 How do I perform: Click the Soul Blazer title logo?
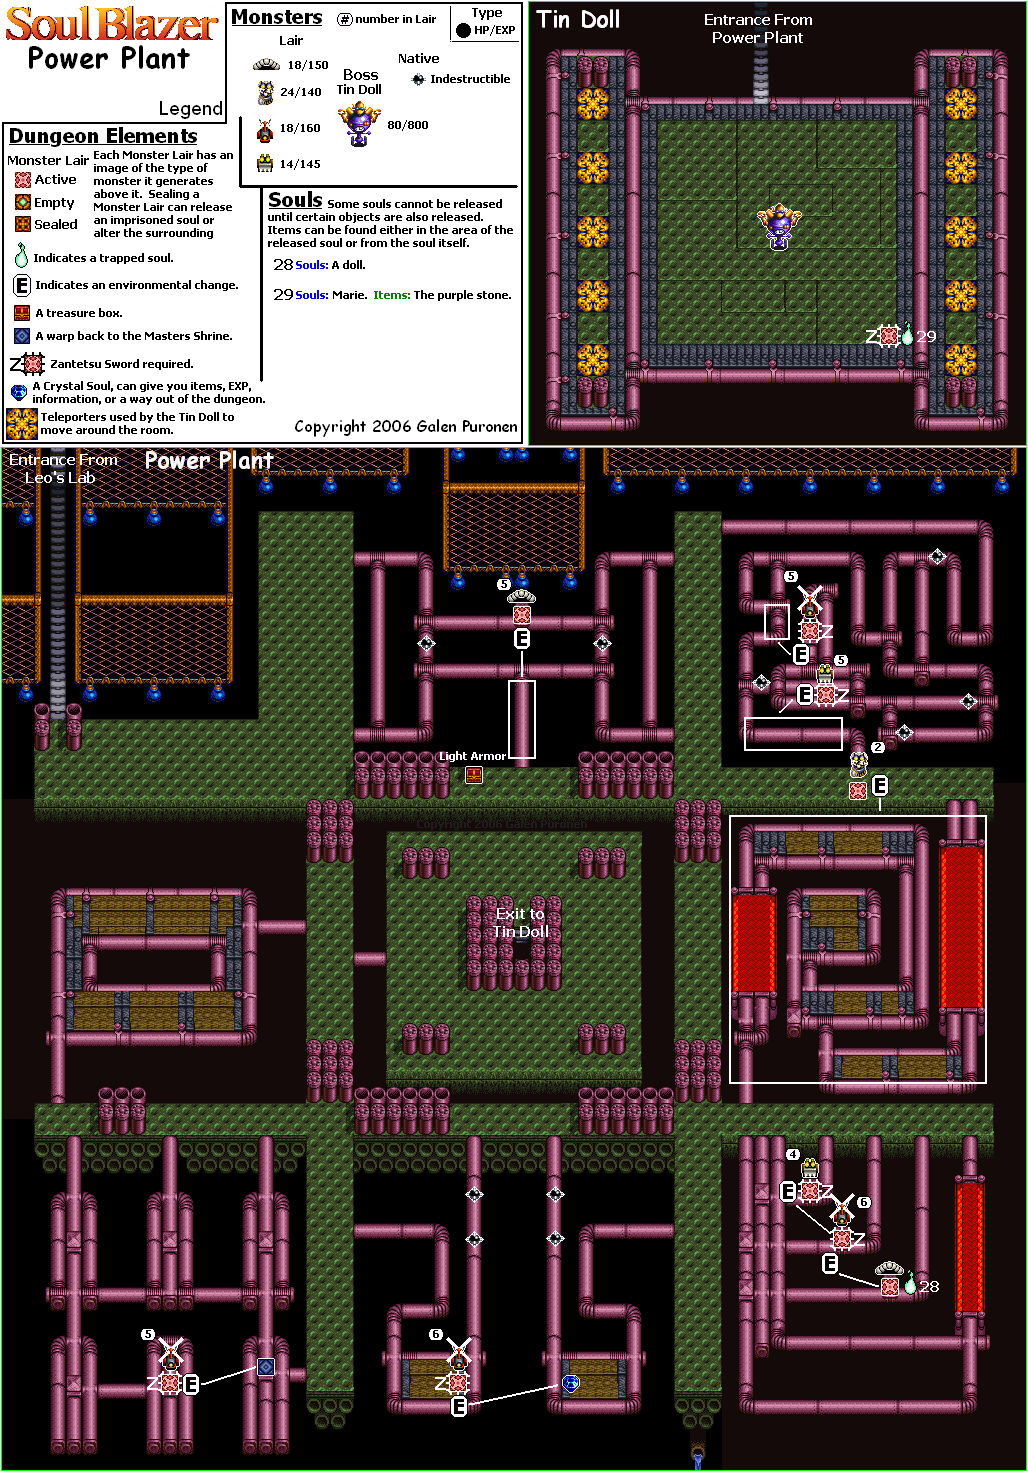110,24
